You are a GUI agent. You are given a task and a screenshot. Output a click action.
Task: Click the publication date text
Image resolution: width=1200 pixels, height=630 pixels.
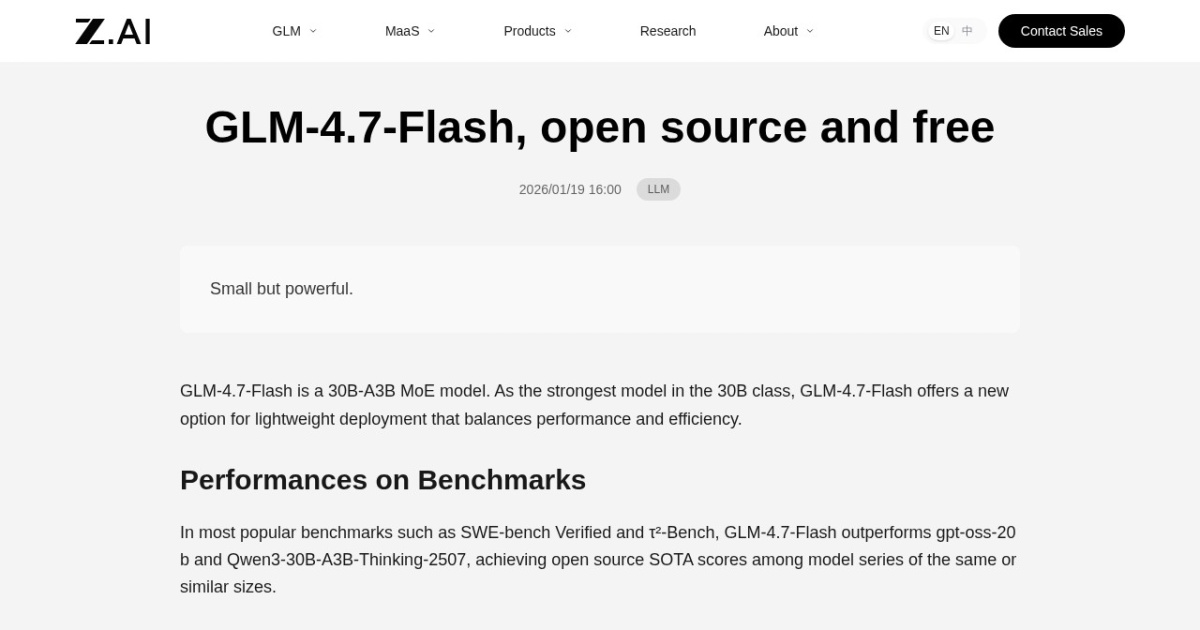[570, 189]
